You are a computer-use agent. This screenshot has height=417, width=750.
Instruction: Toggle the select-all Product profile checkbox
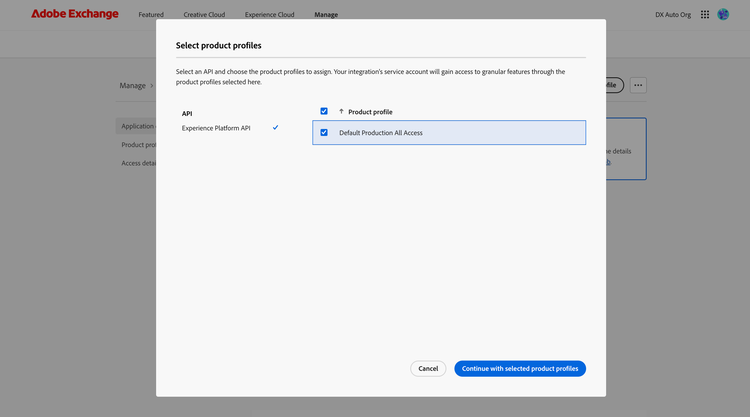point(324,111)
